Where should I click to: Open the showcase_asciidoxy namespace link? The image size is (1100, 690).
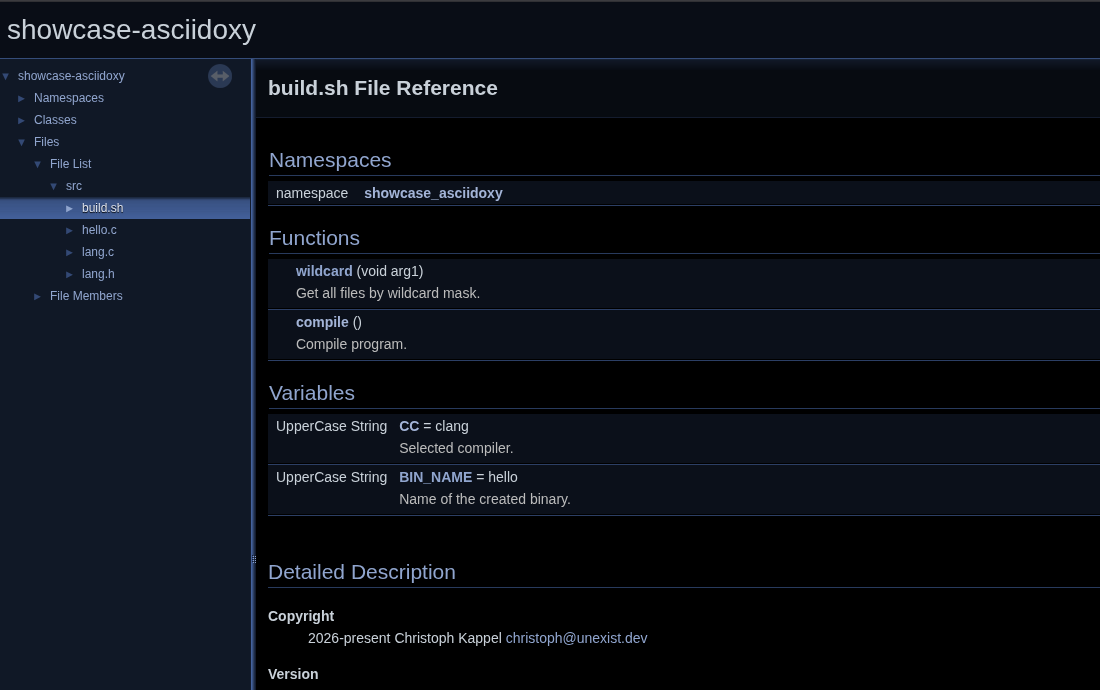pyautogui.click(x=433, y=193)
